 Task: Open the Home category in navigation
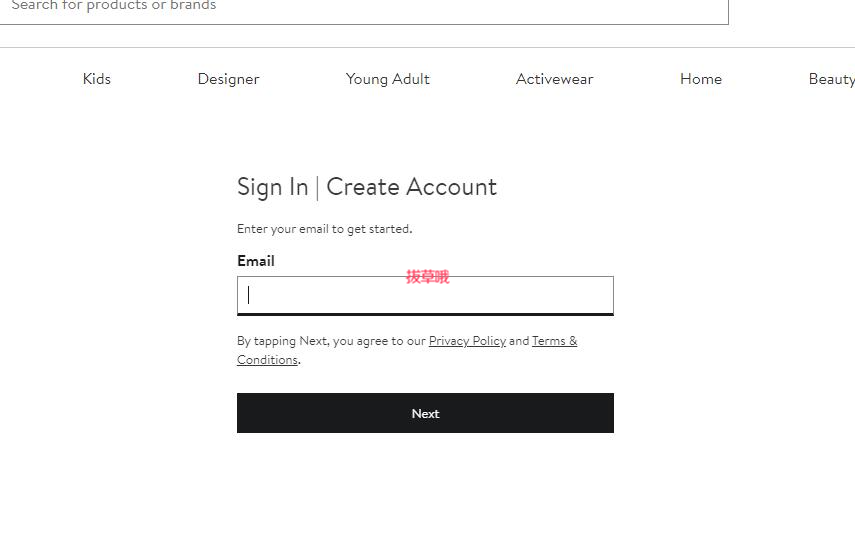point(701,79)
